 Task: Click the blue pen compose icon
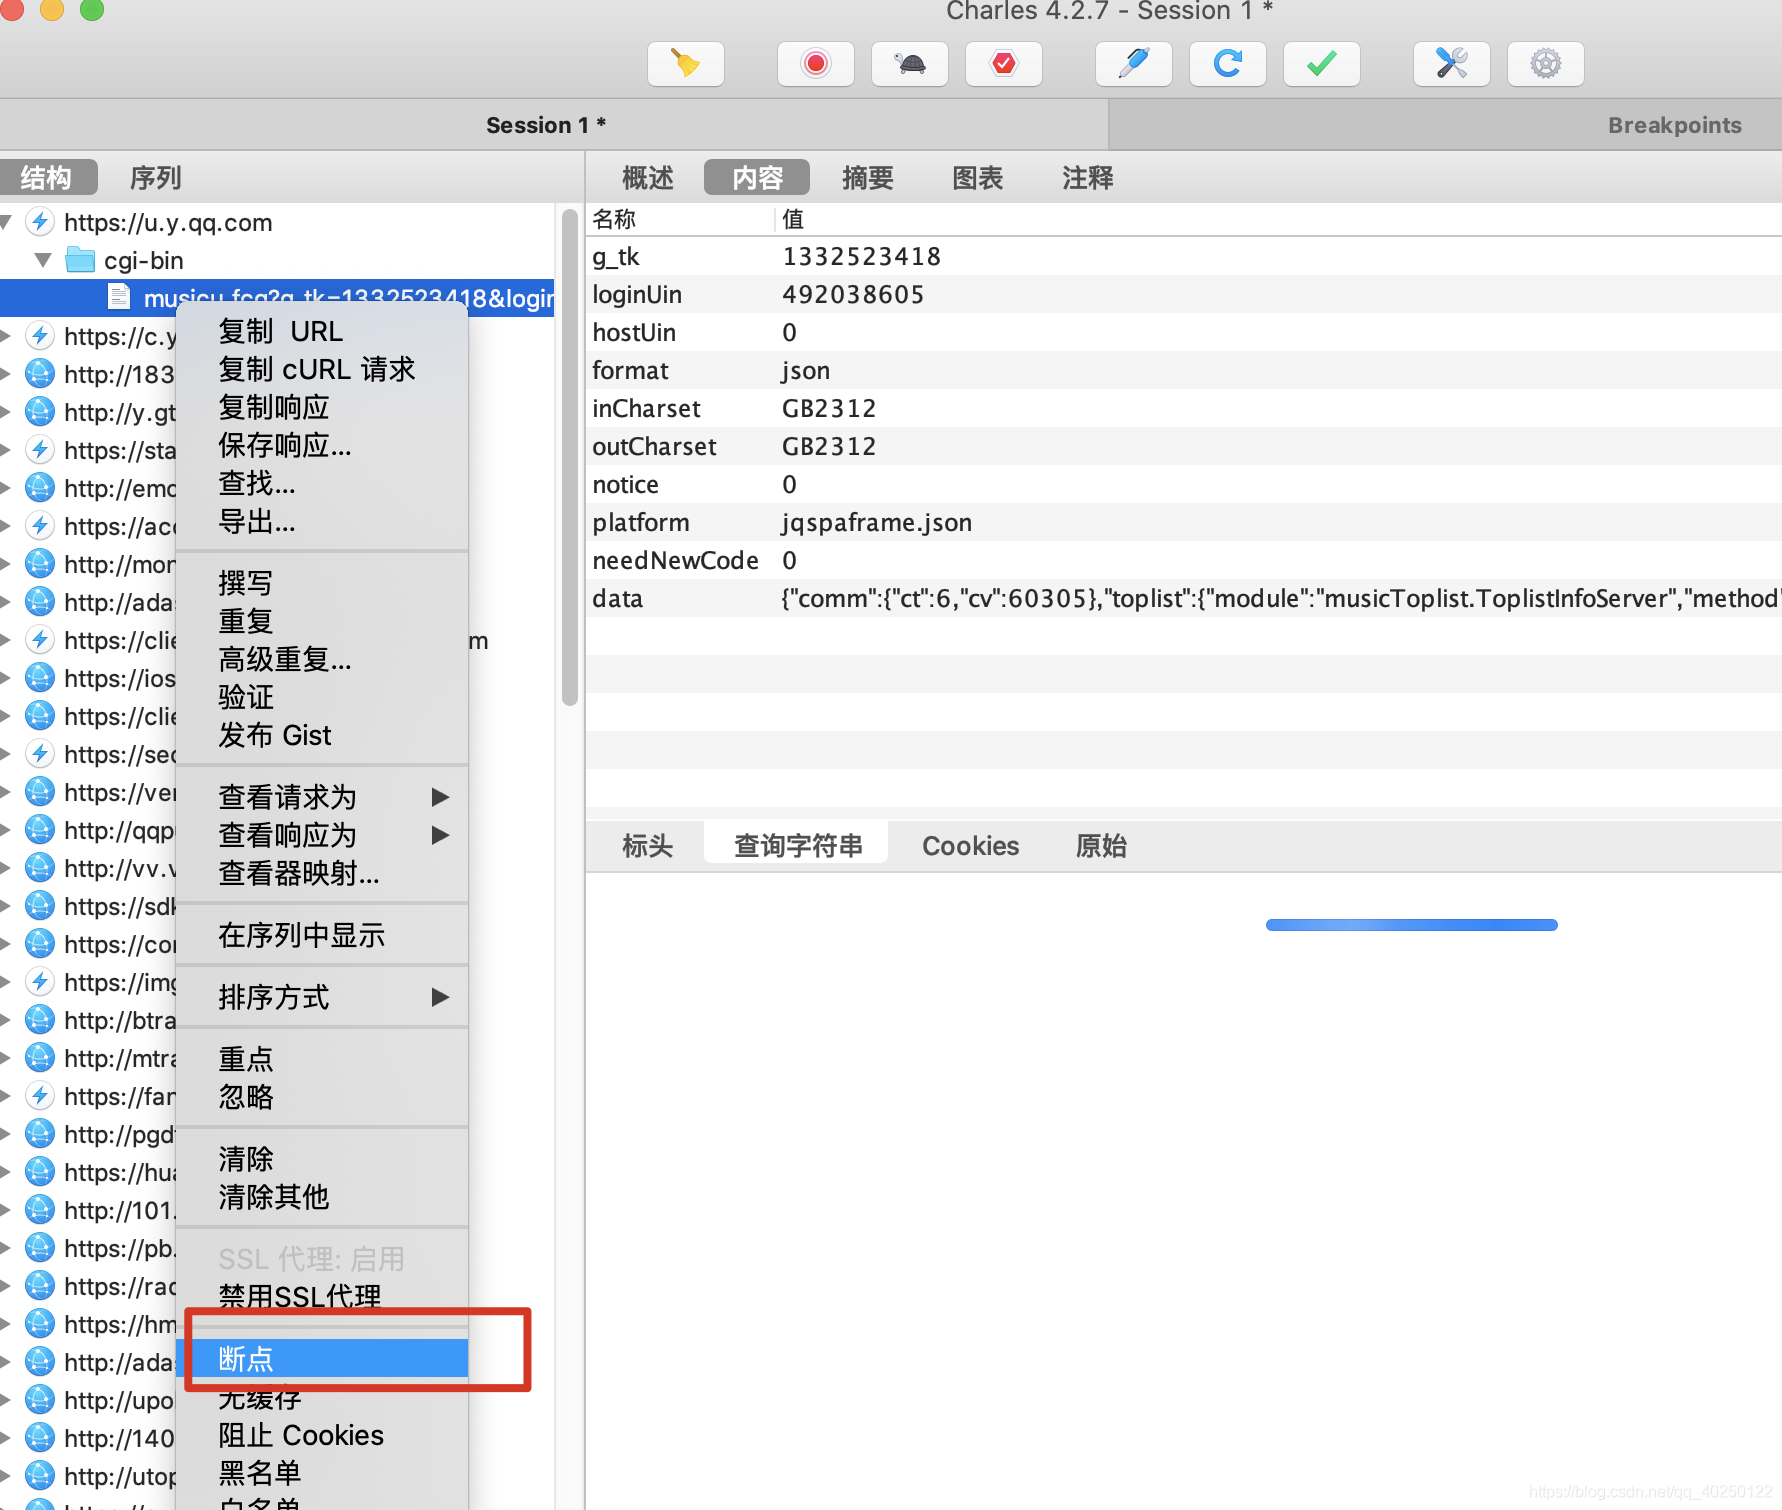1134,64
